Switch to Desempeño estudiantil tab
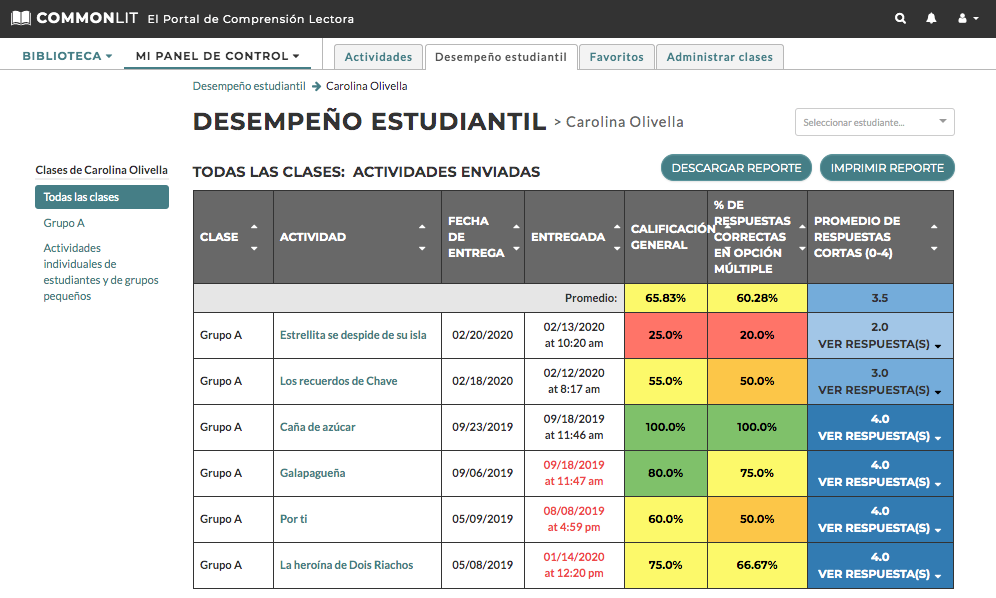 (501, 57)
